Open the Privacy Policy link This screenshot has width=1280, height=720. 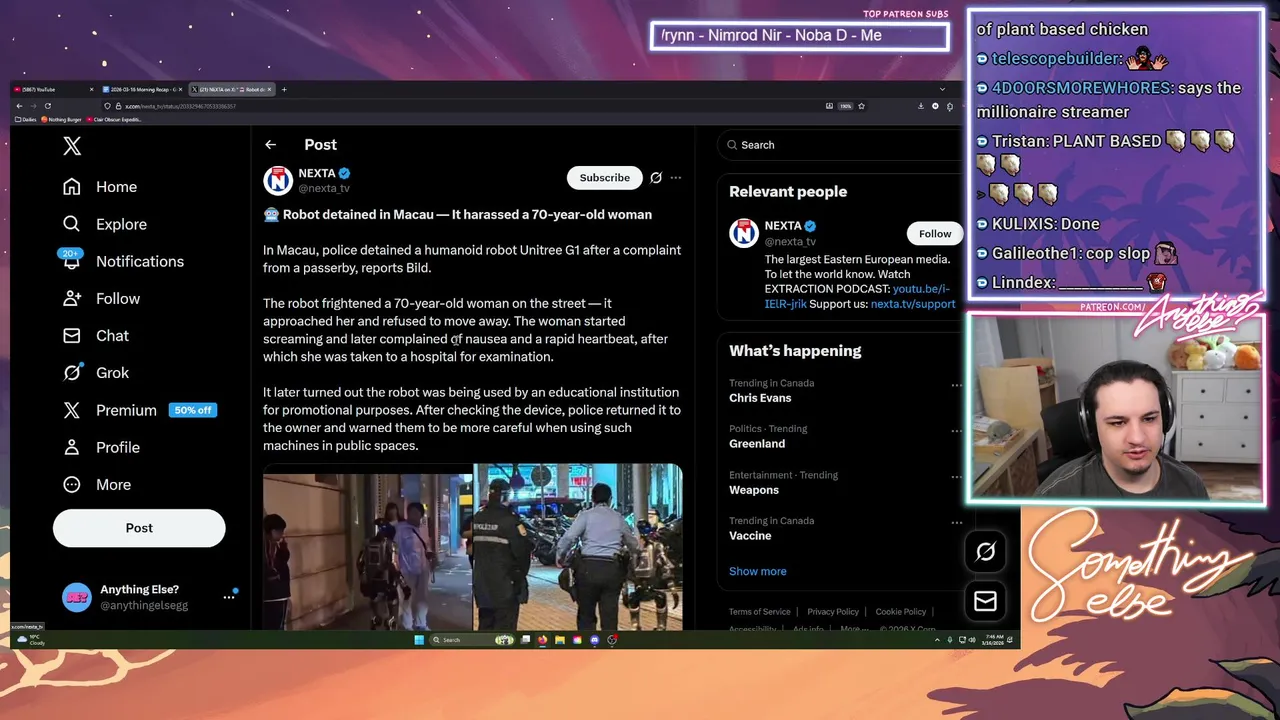(x=833, y=612)
